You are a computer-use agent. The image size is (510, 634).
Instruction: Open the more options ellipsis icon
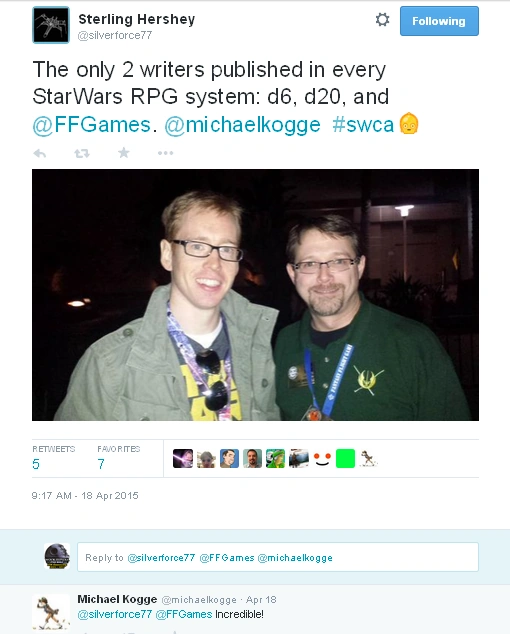(x=165, y=153)
